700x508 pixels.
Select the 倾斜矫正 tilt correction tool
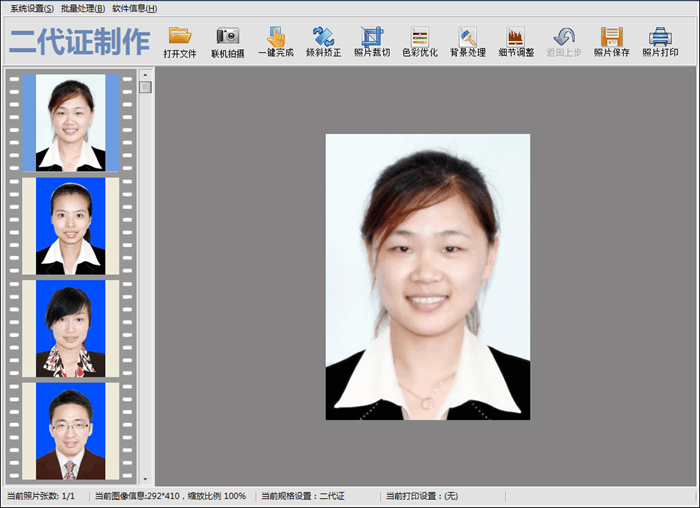click(x=323, y=38)
